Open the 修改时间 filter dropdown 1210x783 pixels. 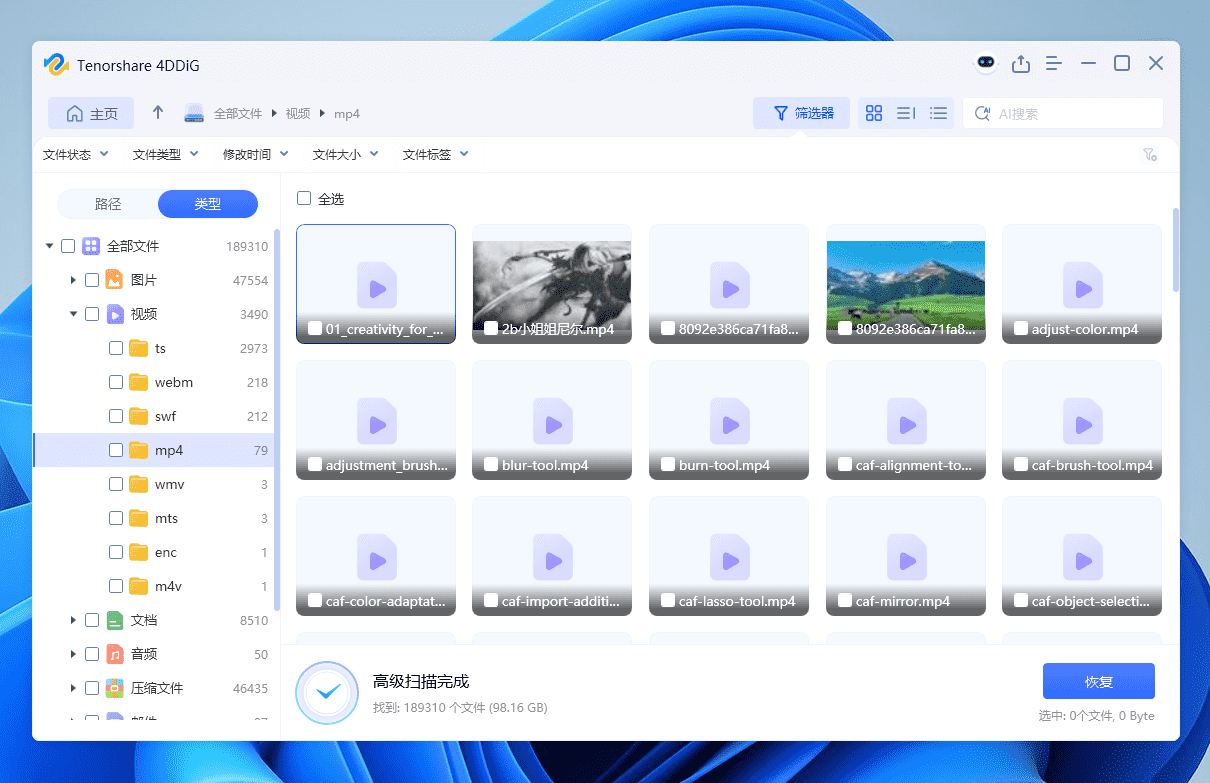point(257,154)
